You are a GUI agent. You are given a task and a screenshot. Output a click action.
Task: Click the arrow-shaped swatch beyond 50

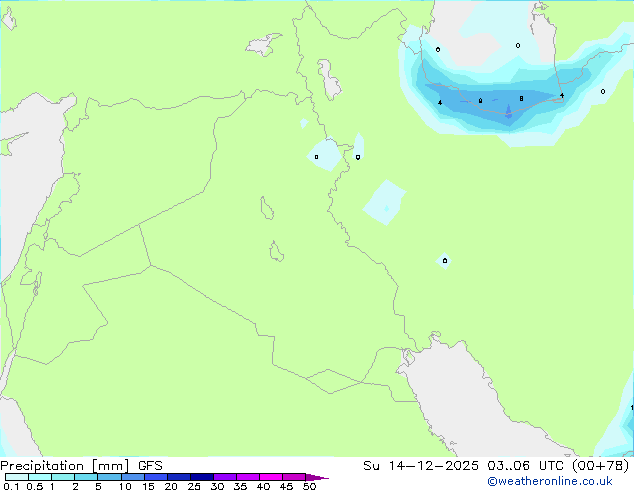pos(317,477)
